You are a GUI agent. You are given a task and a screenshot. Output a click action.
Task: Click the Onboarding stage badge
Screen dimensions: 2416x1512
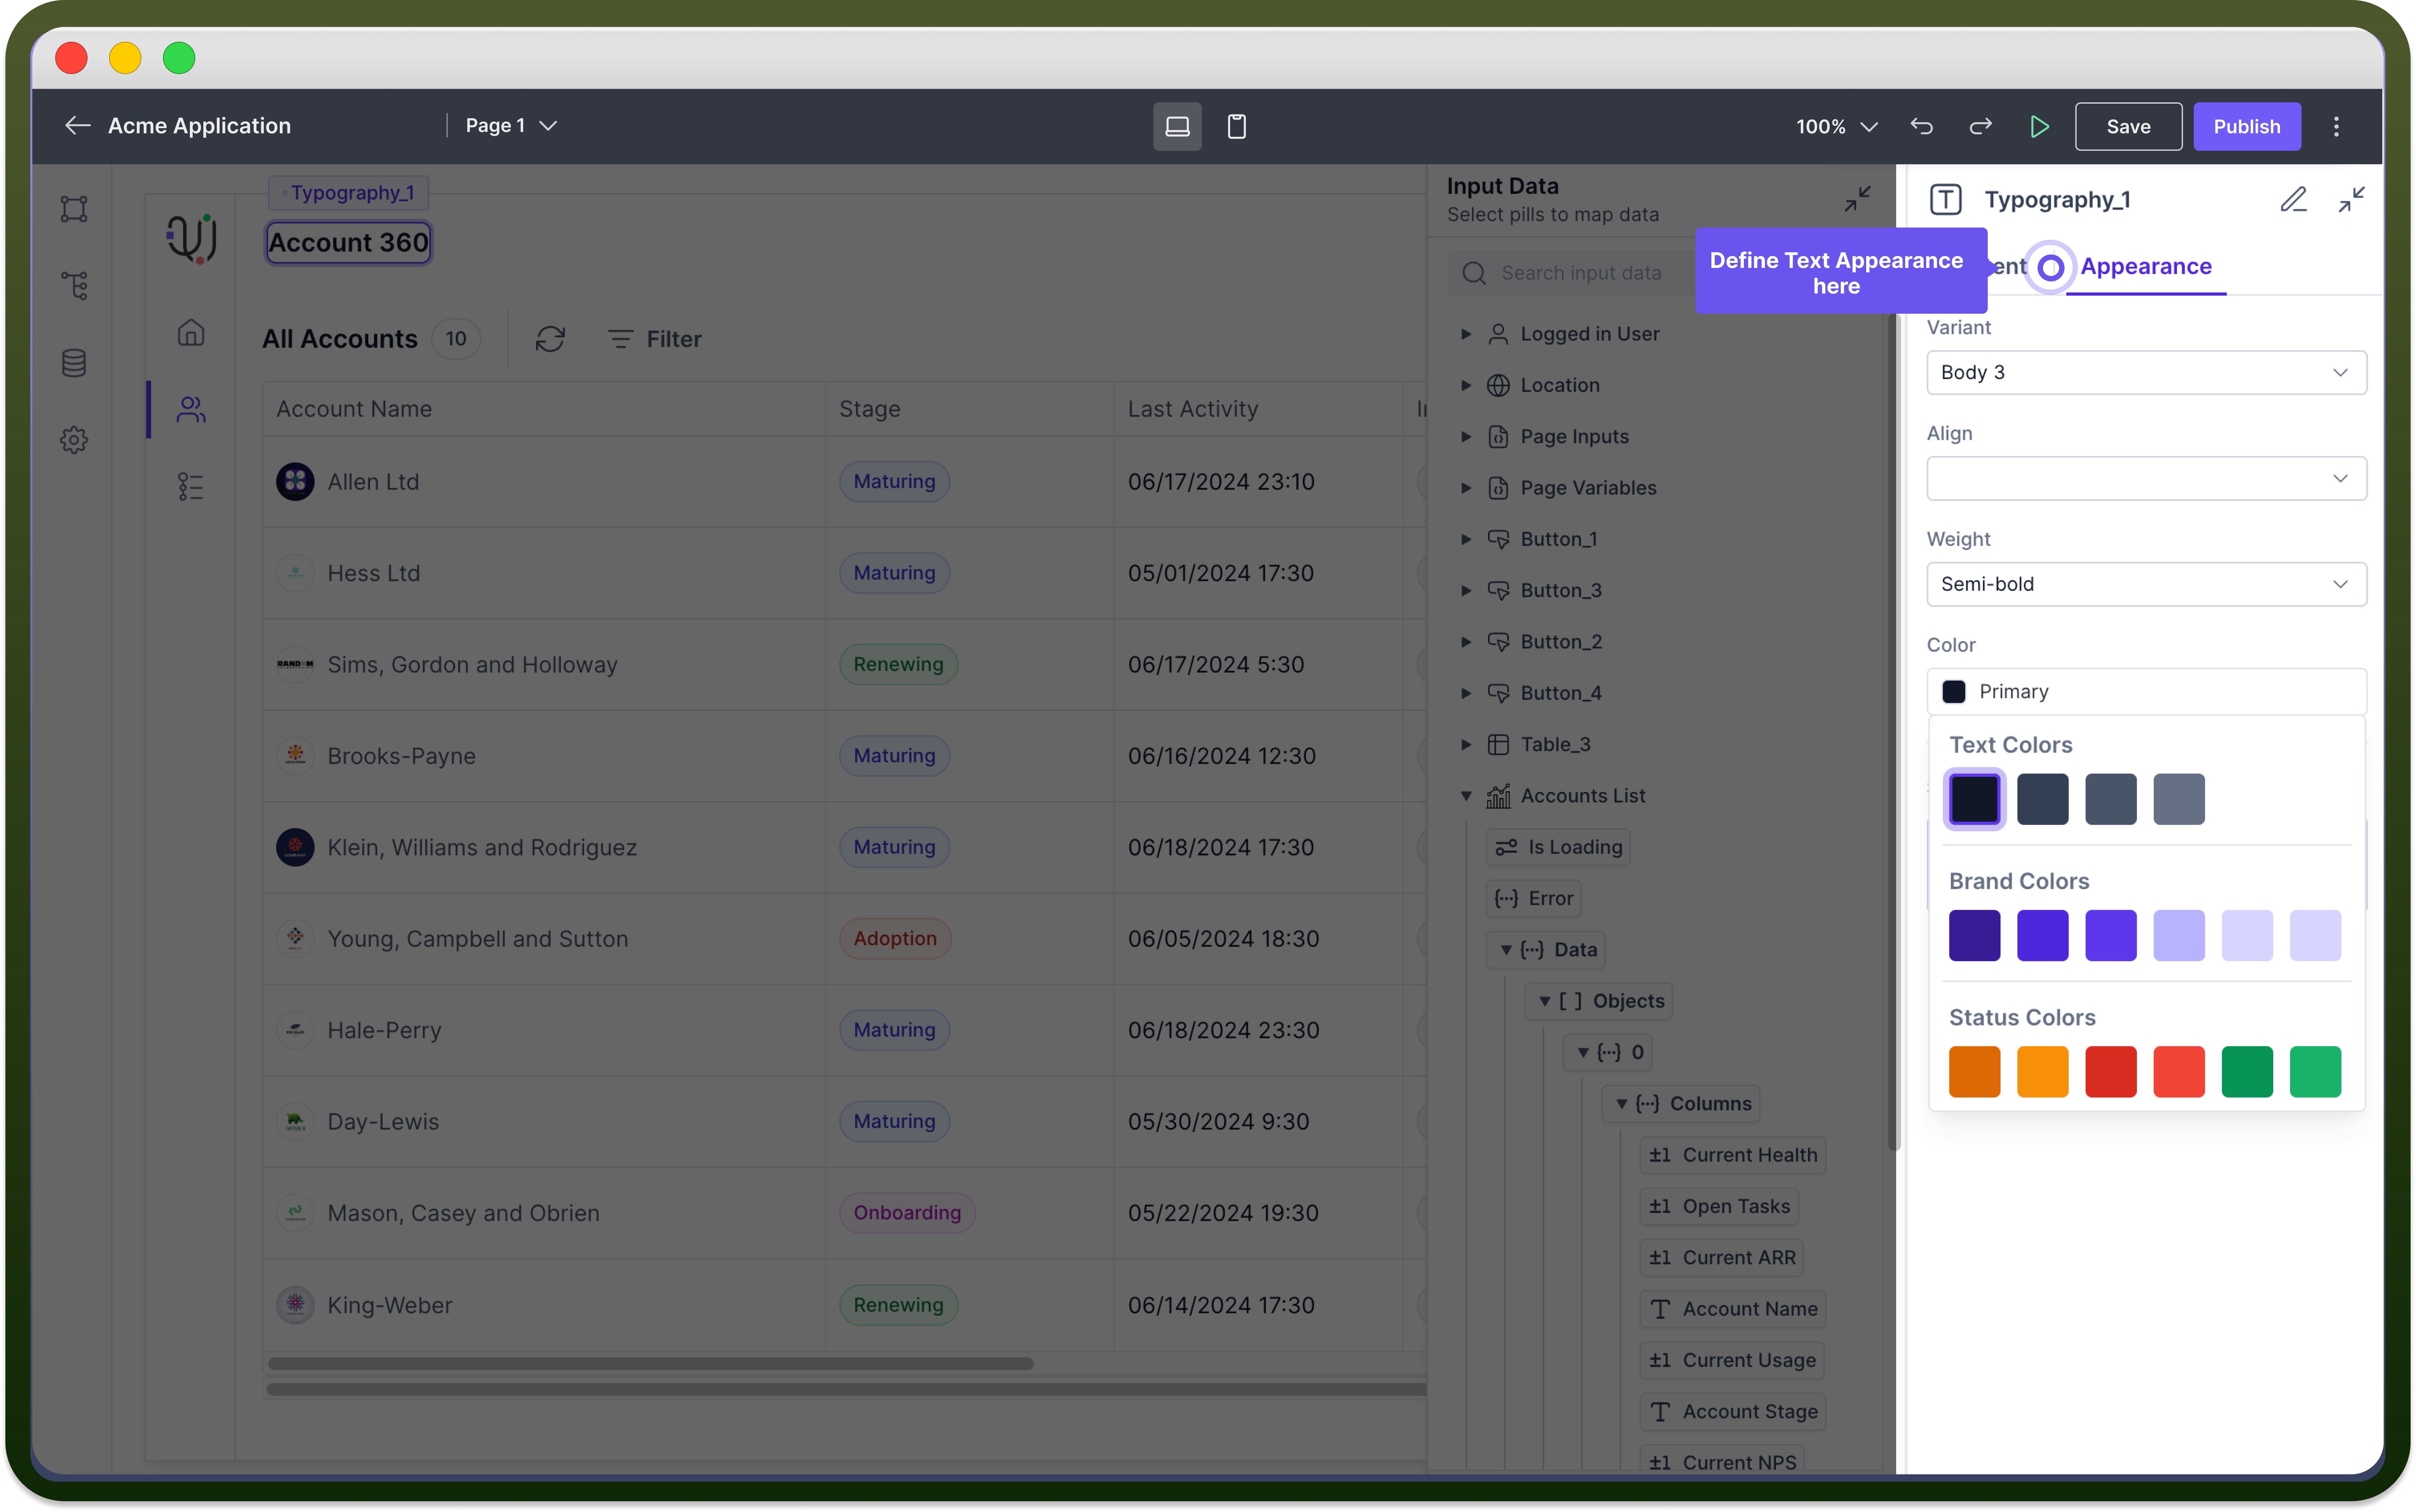907,1213
